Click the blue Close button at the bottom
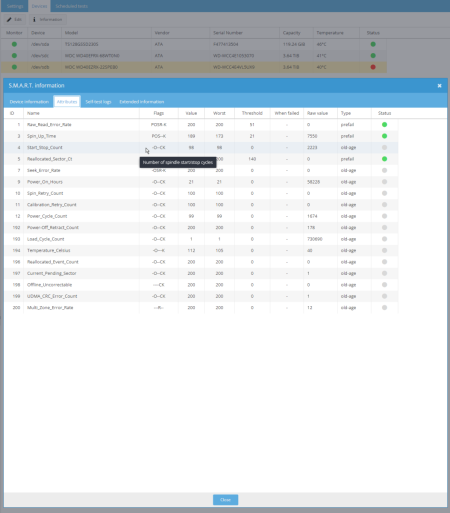 tap(225, 500)
